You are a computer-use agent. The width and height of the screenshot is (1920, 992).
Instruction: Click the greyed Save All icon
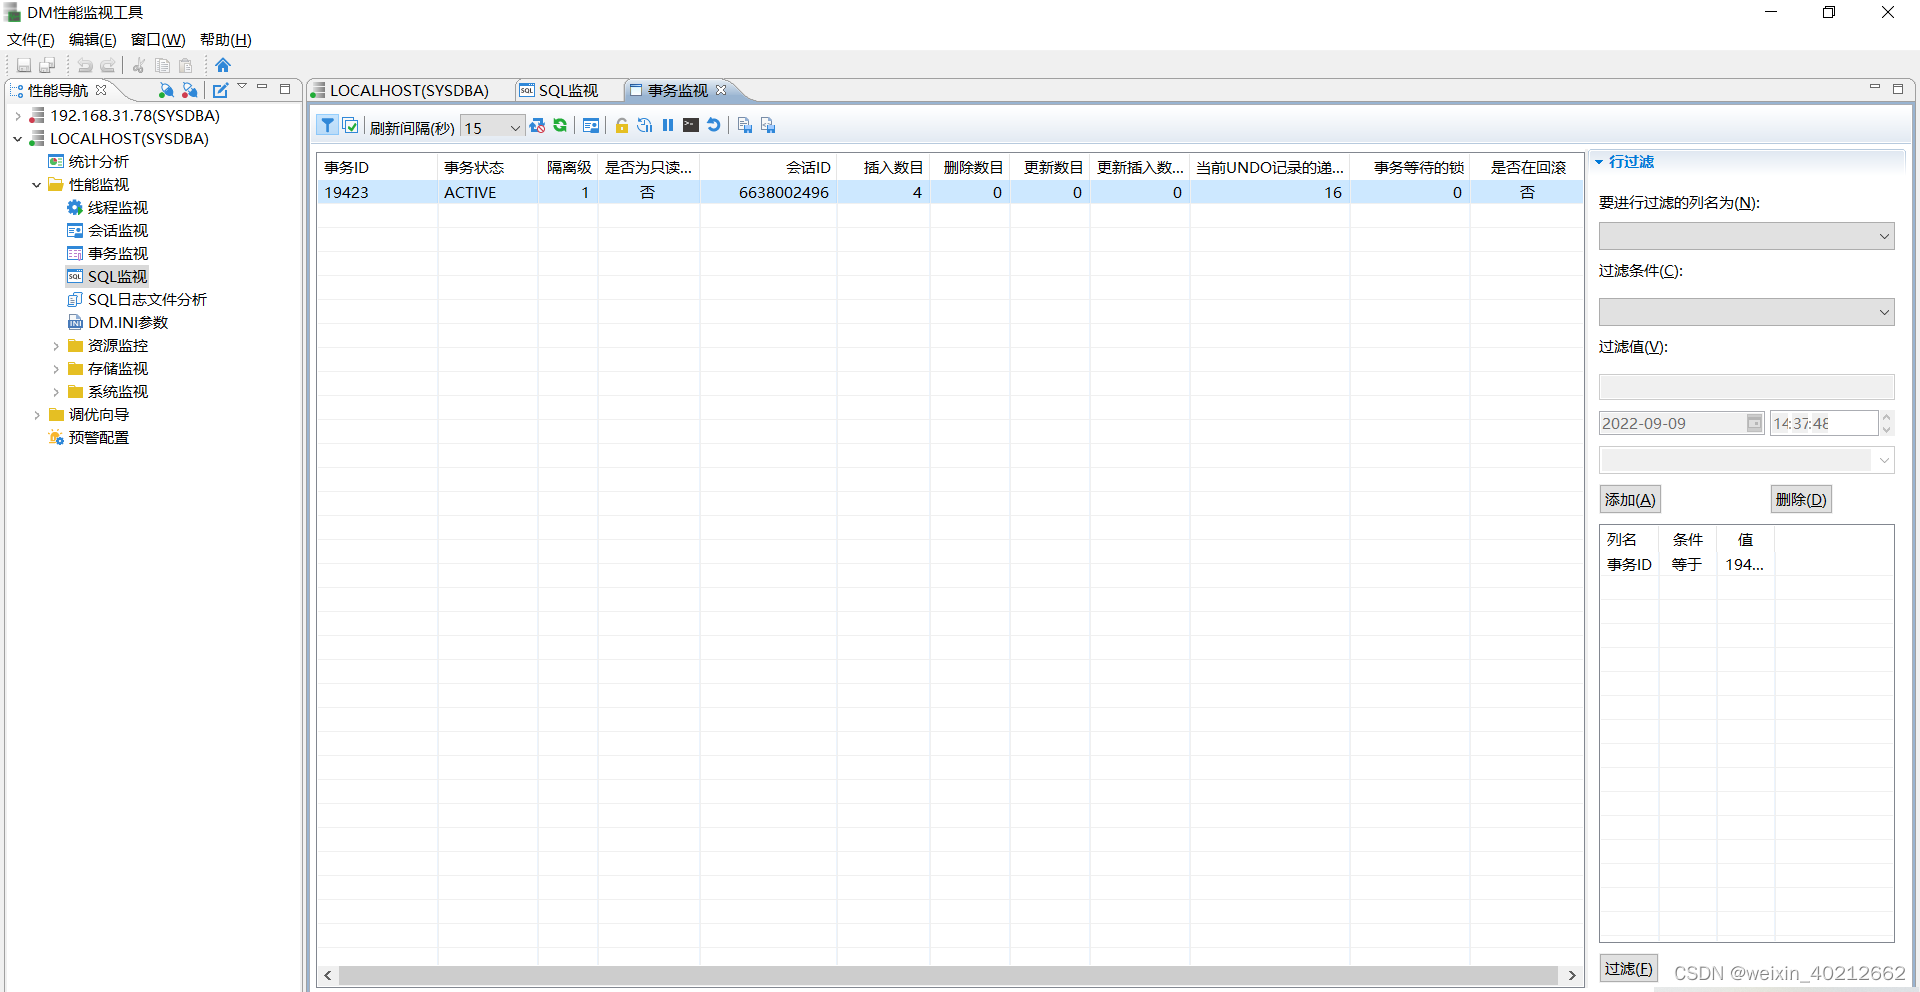[x=47, y=65]
